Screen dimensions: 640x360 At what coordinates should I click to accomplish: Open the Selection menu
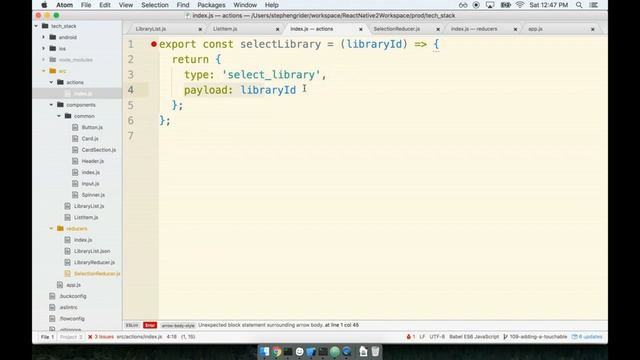[x=155, y=5]
